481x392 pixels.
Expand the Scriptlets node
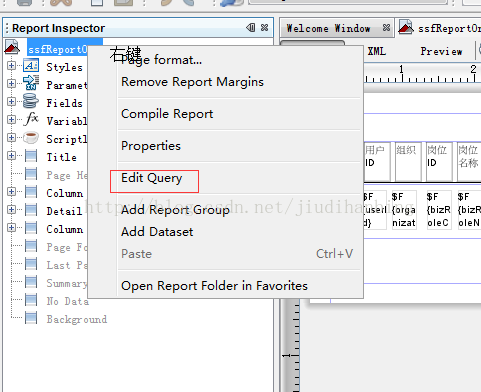[x=11, y=137]
